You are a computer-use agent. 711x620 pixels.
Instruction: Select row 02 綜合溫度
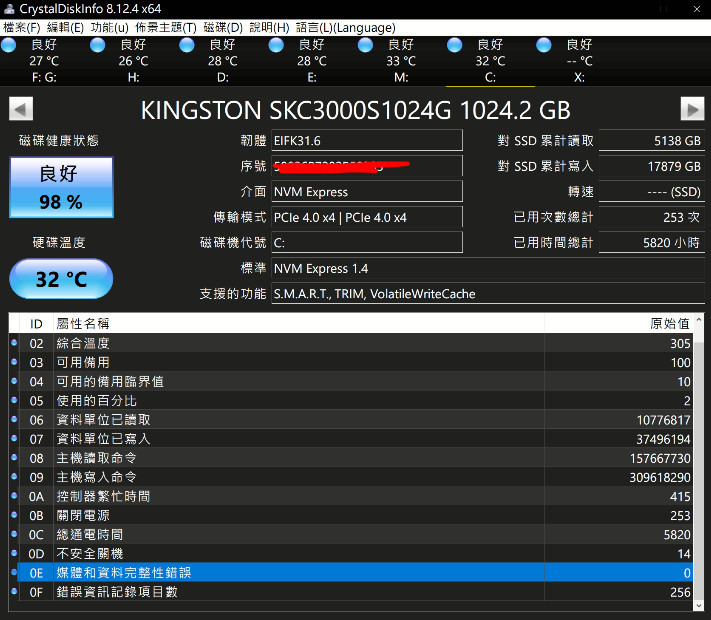click(x=350, y=343)
